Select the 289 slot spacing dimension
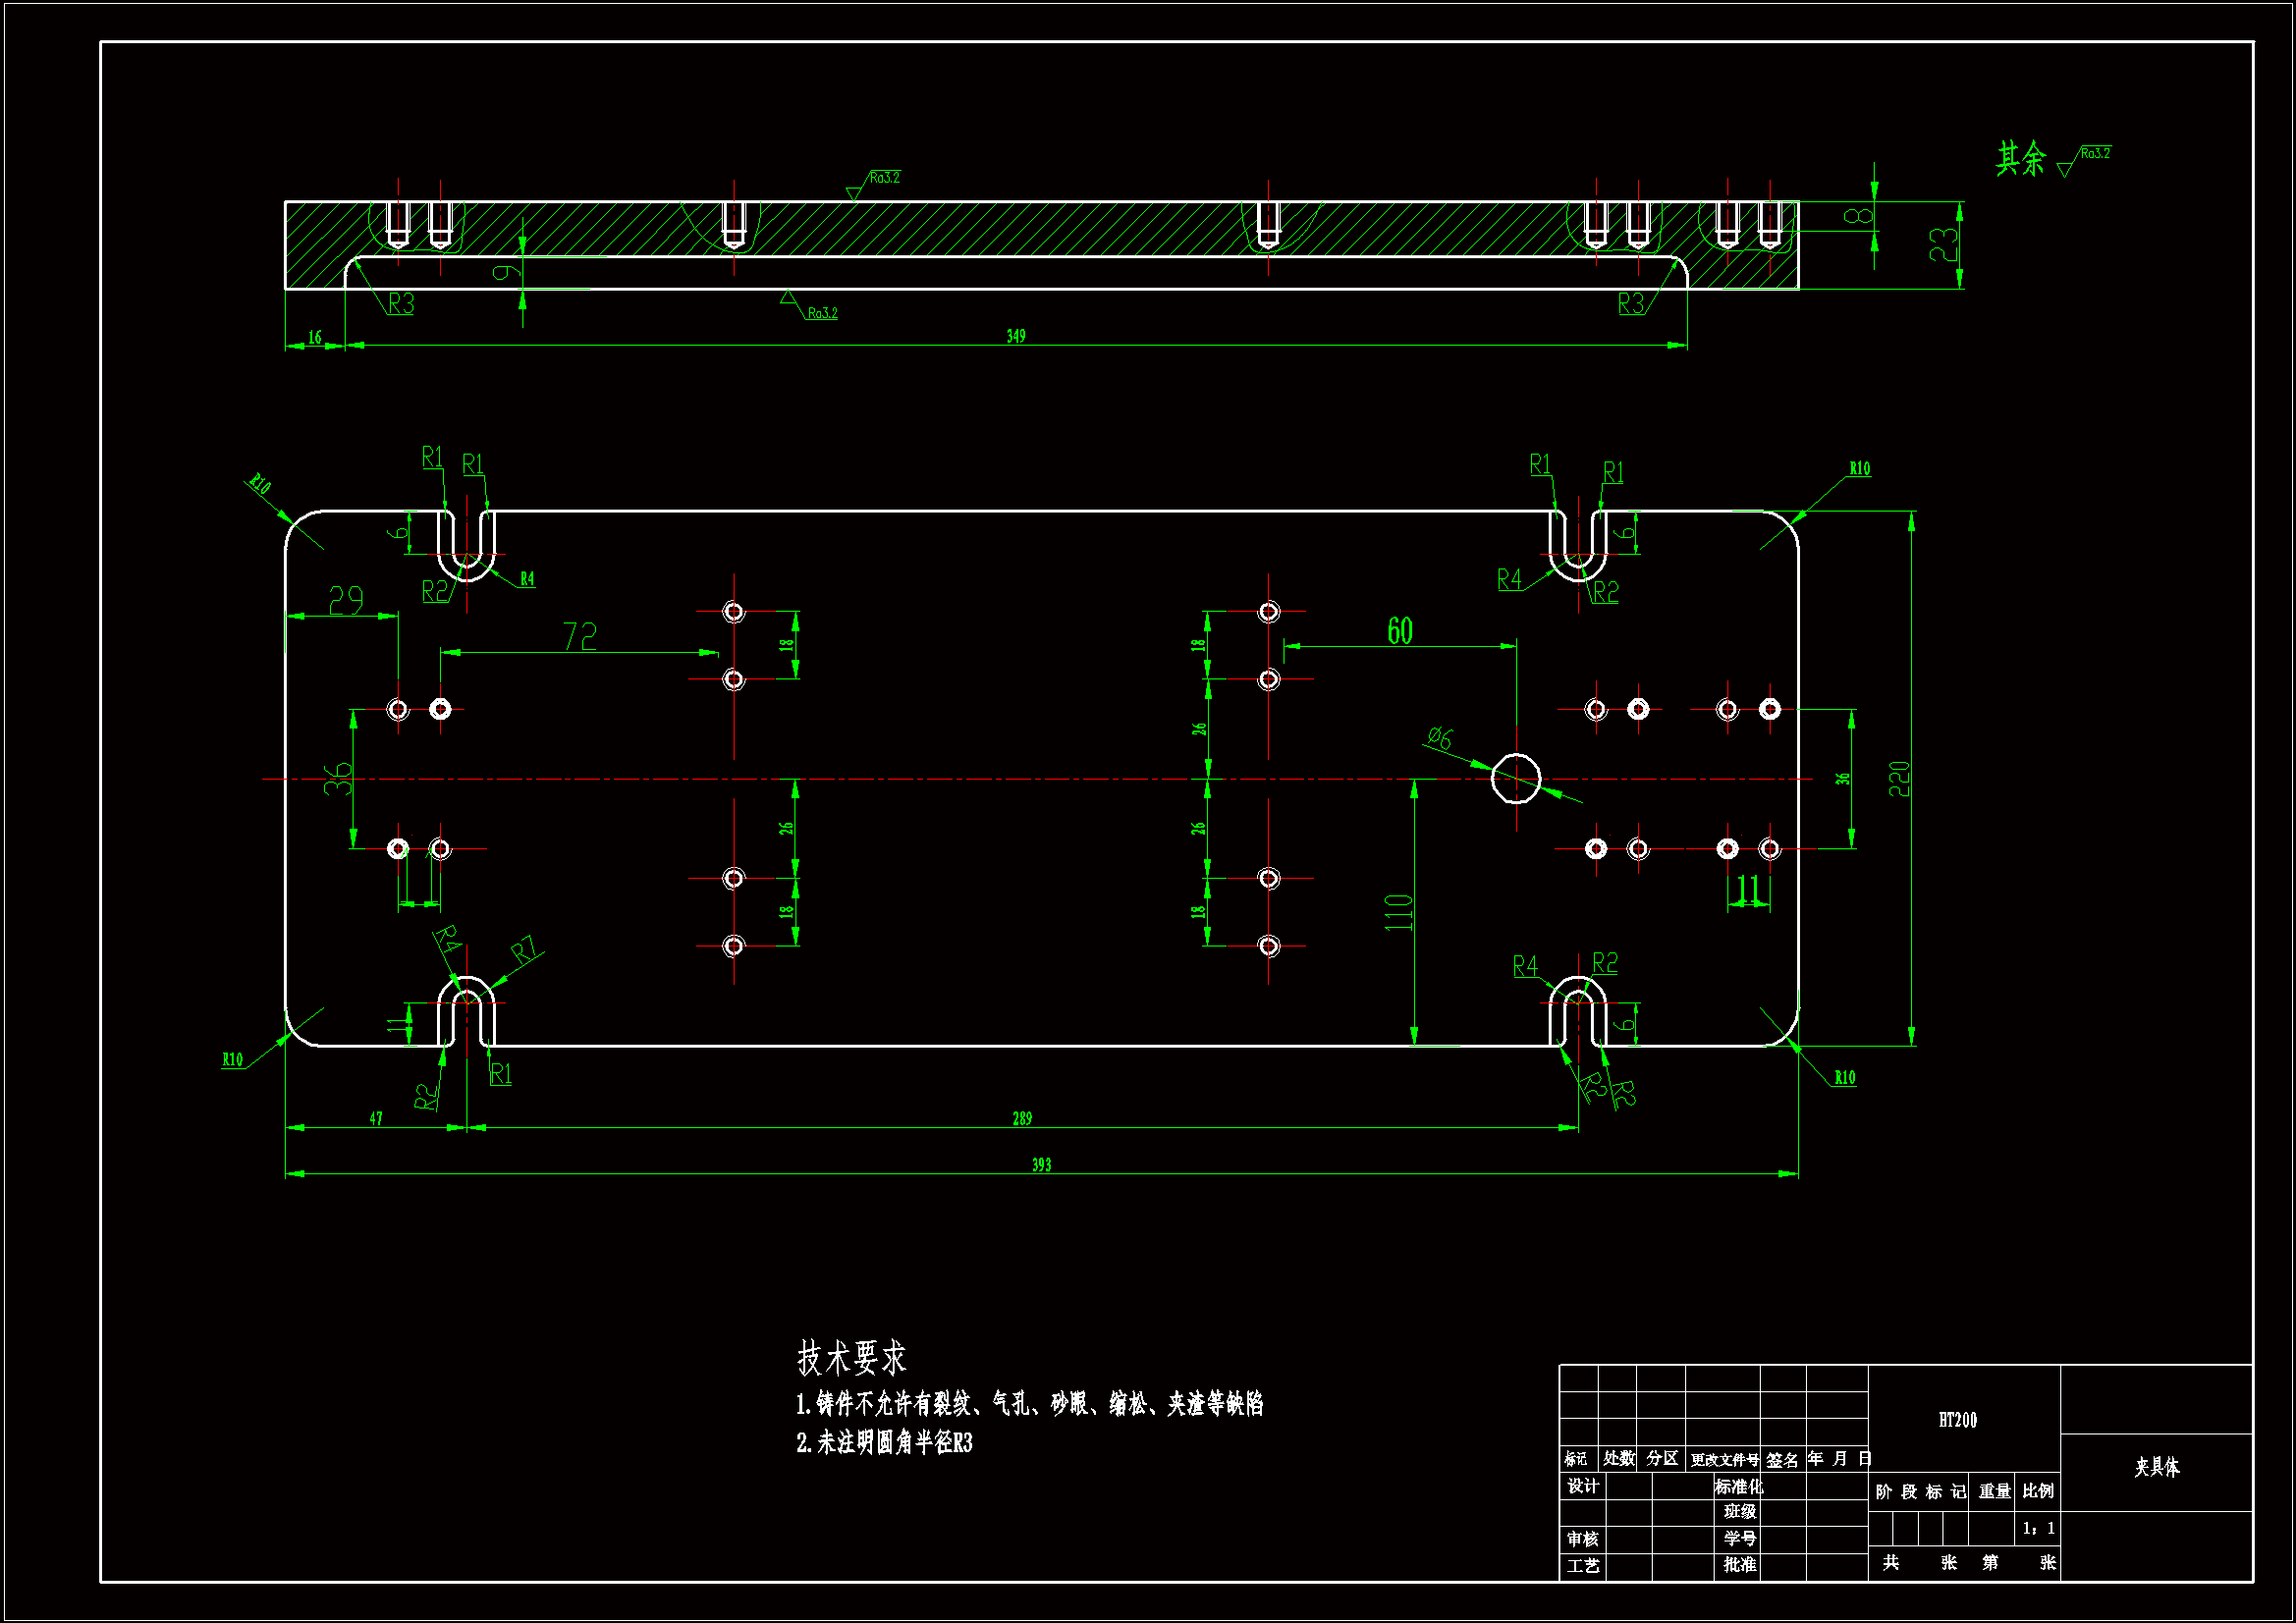 point(1021,1119)
